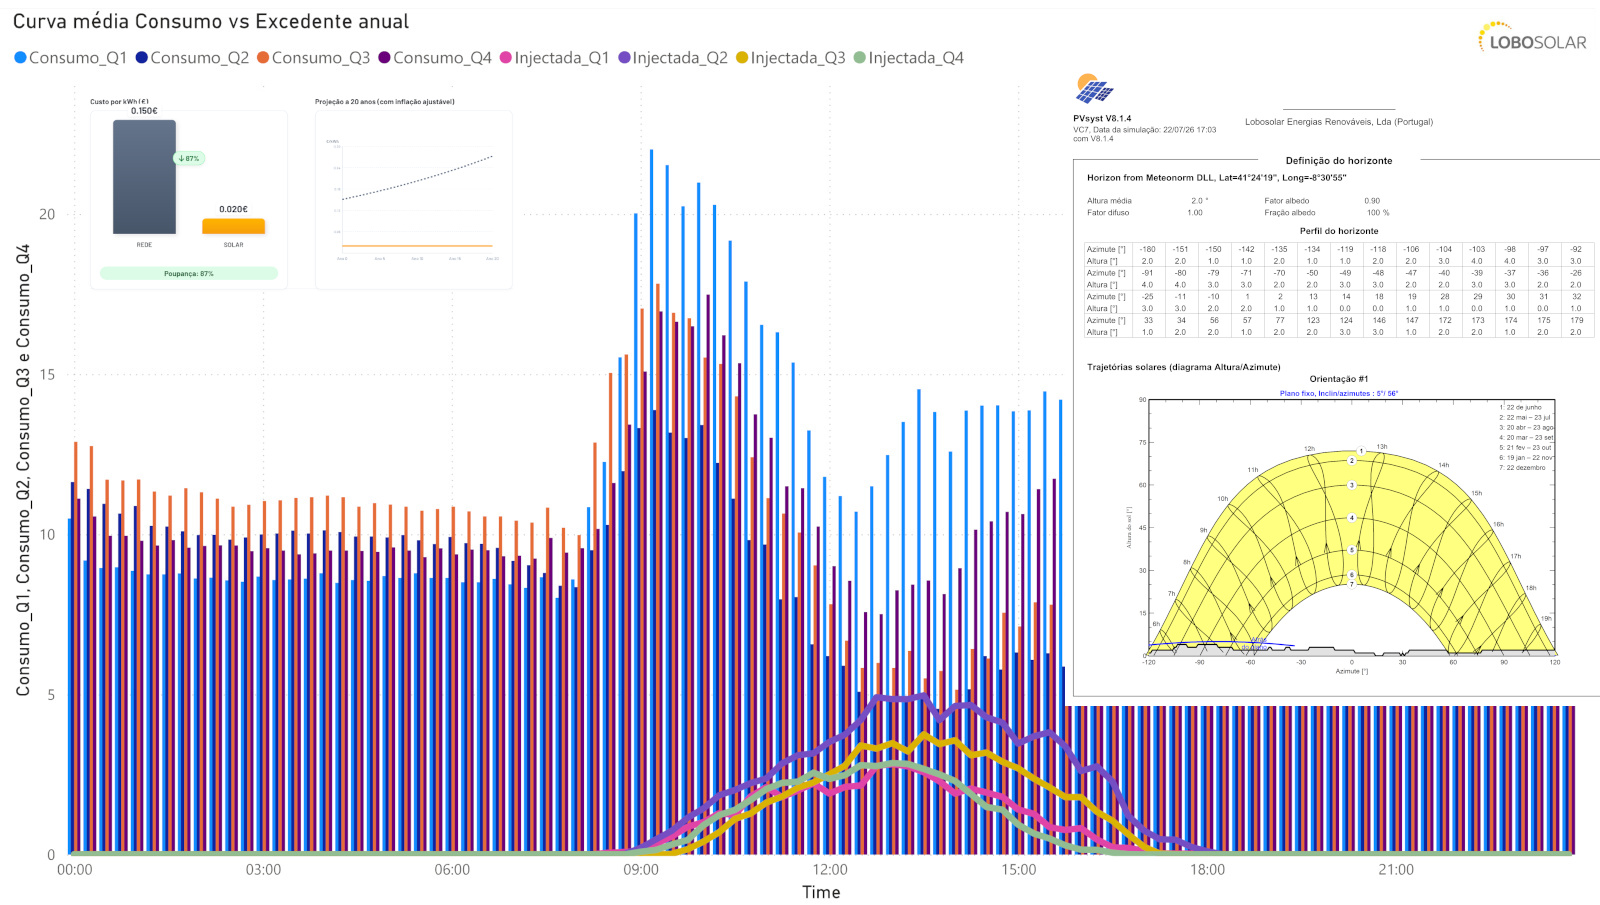
Task: Click the Perfil do horizonte table title
Action: click(x=1339, y=231)
